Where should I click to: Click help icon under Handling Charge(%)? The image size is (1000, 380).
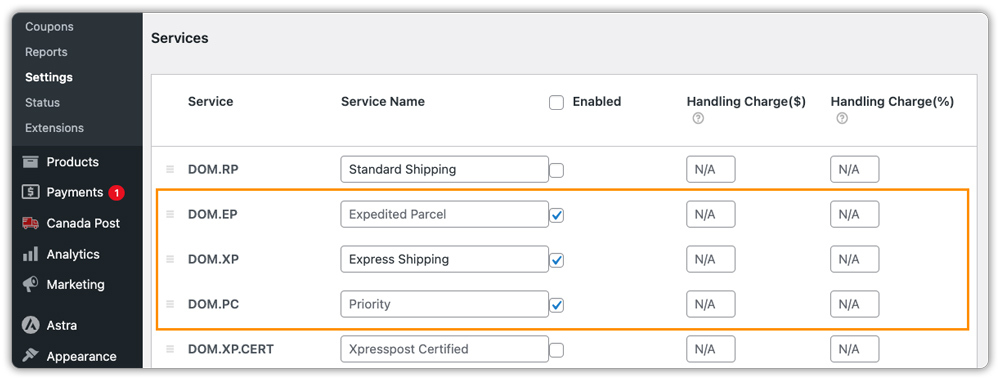click(842, 119)
